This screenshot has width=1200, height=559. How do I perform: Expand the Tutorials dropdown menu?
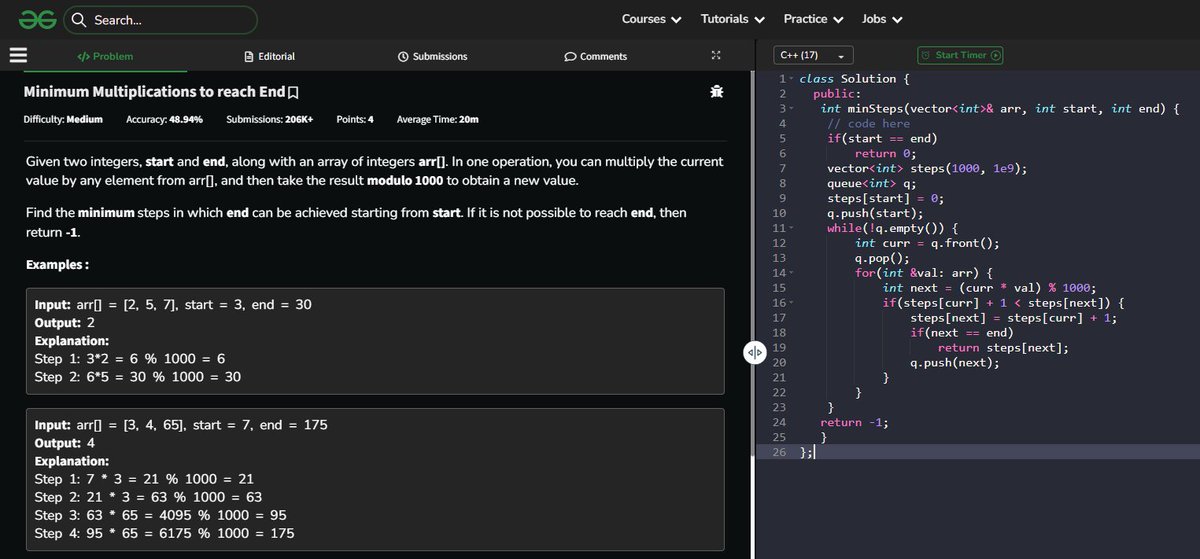click(733, 19)
